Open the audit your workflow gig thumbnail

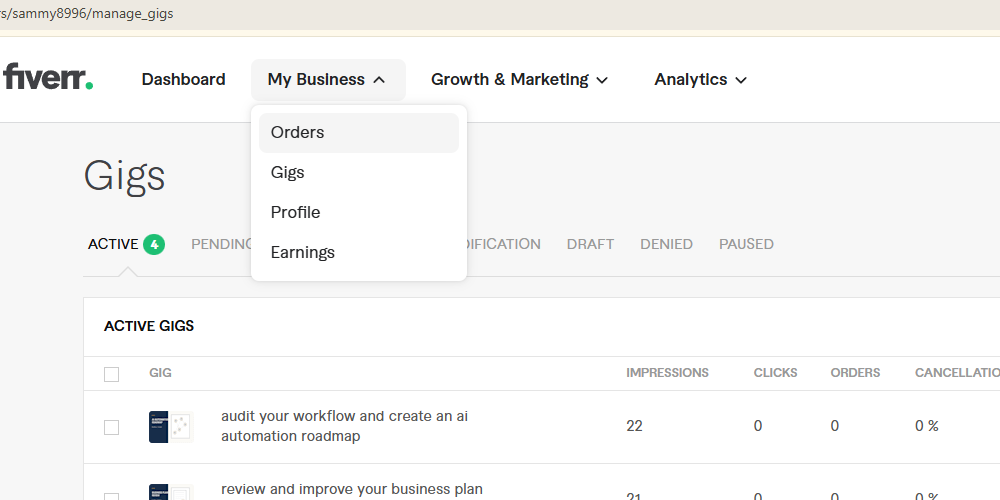pos(171,427)
